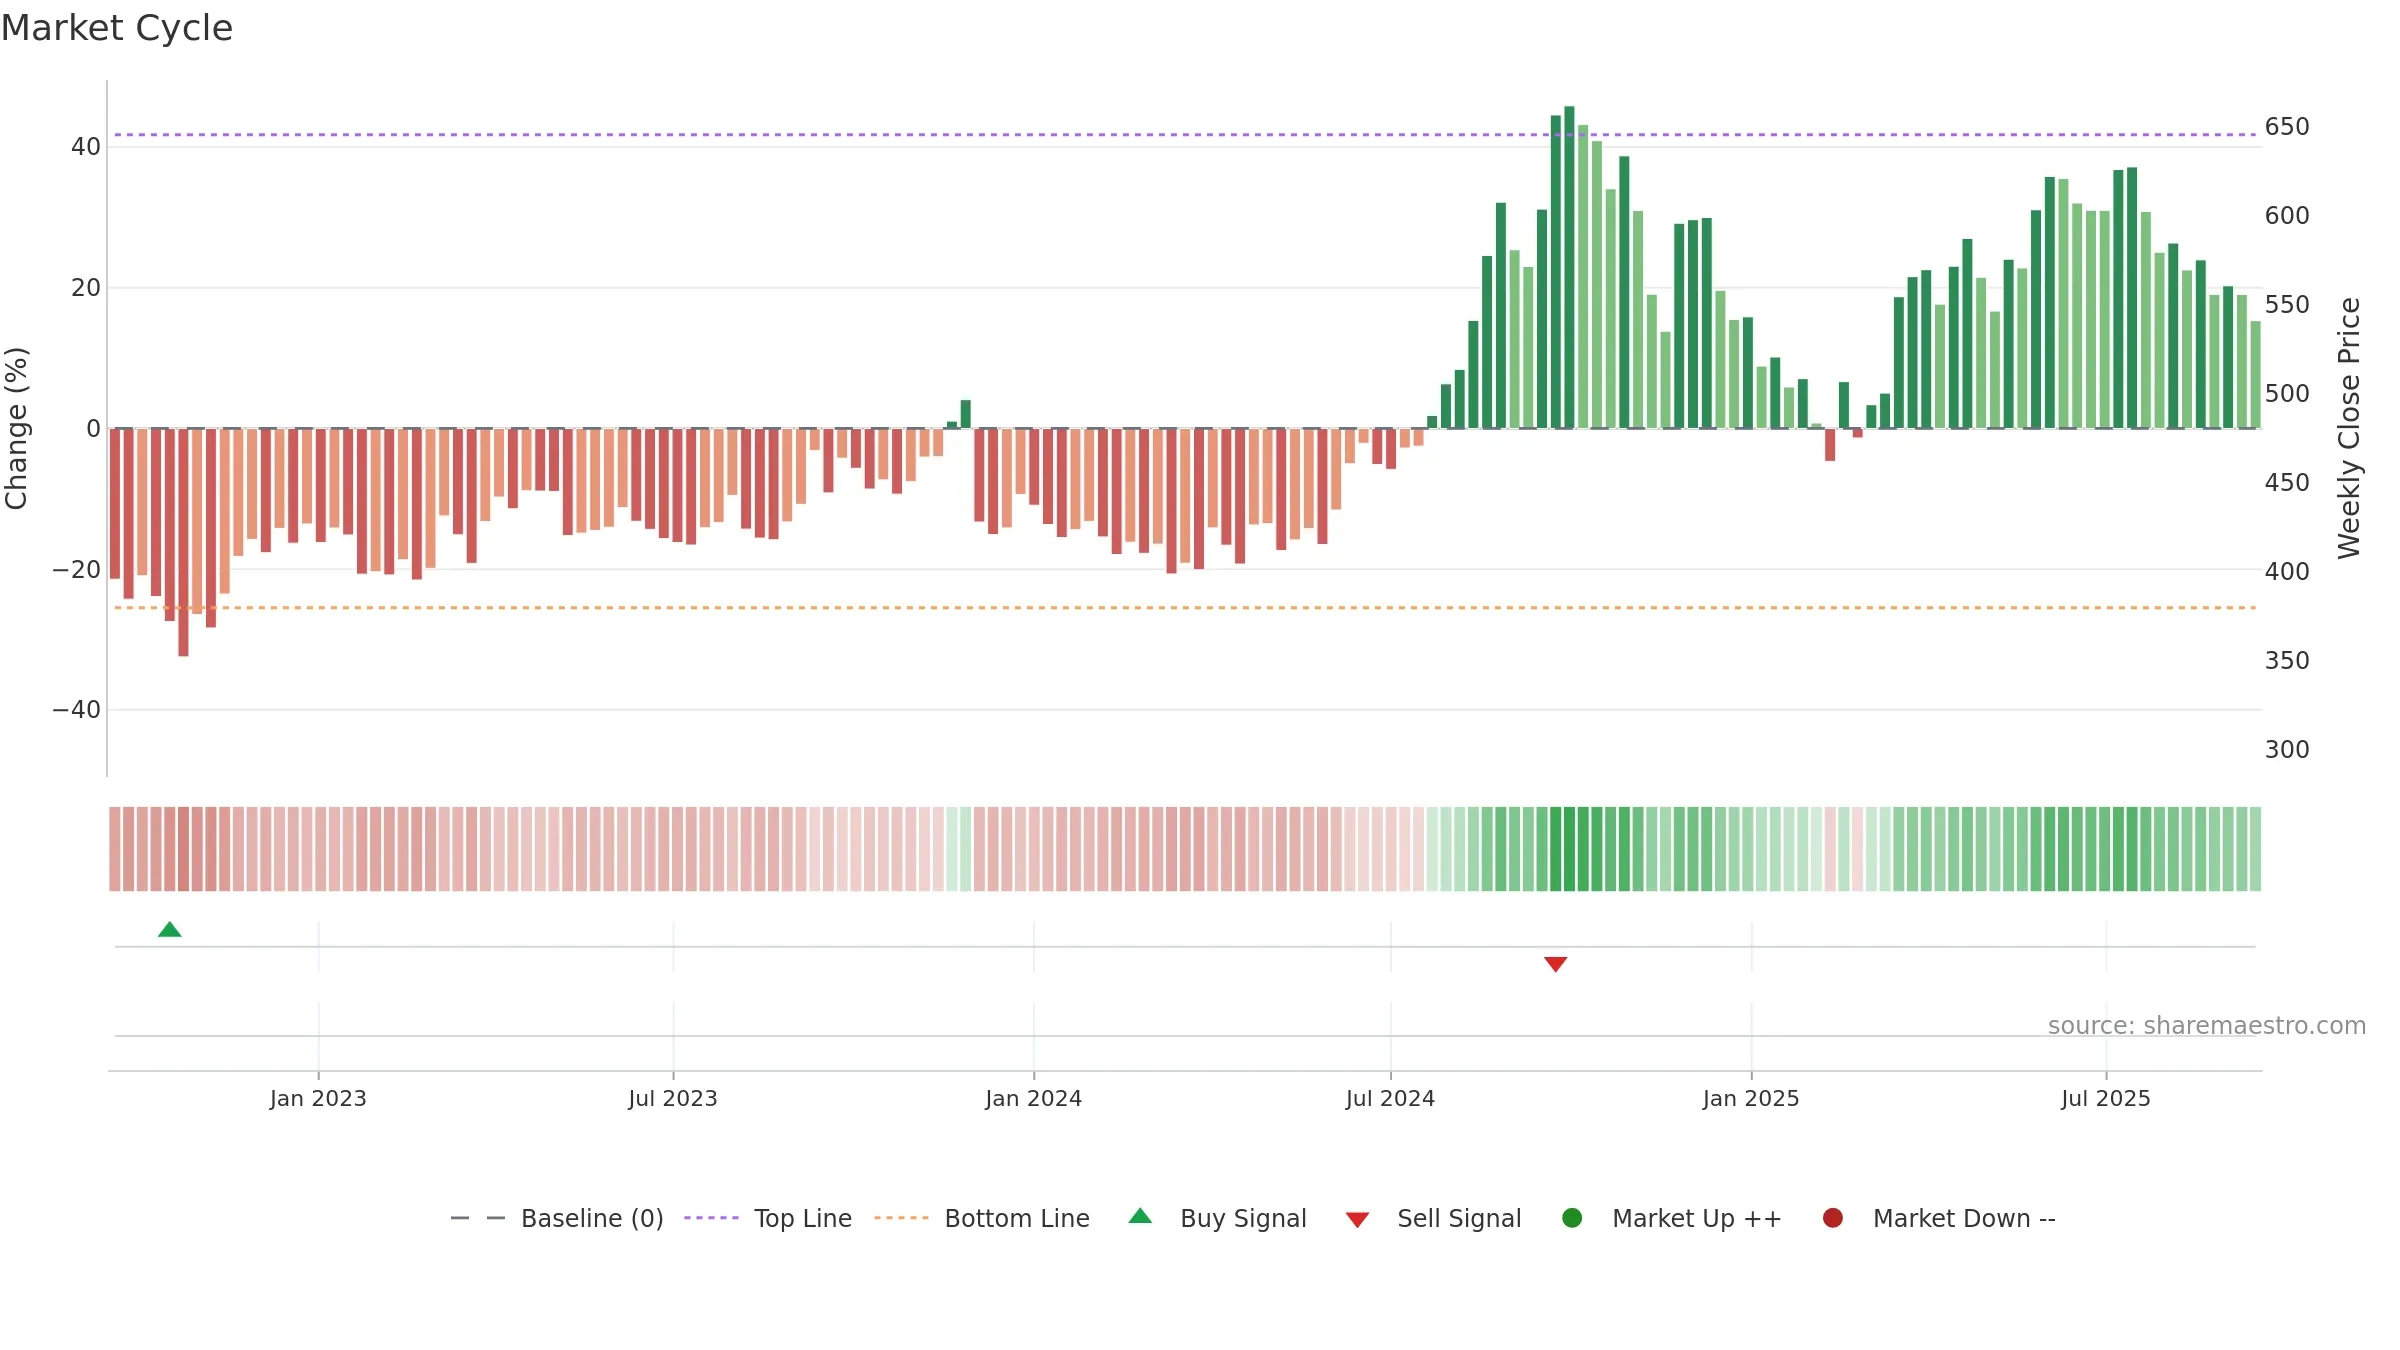Toggle Market Up ++ legend entry
Viewport: 2400px width, 1350px height.
click(x=1672, y=1218)
